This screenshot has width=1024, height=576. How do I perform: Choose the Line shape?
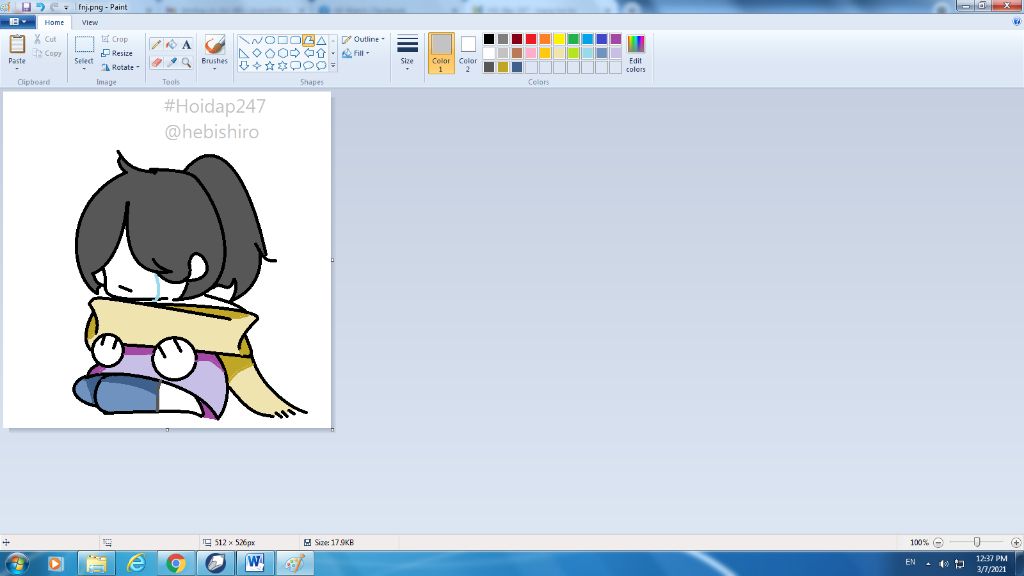[x=244, y=40]
